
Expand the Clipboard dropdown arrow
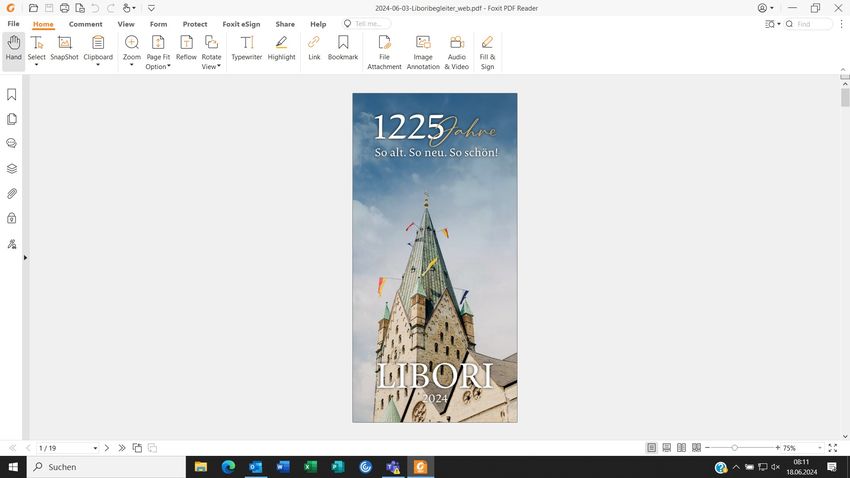(x=98, y=65)
